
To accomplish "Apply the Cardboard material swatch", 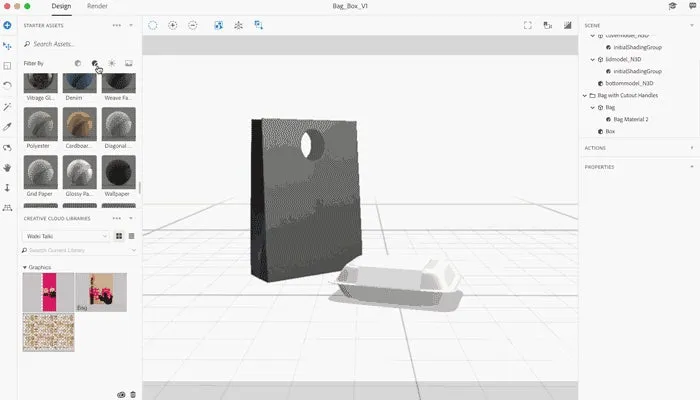I will (79, 124).
